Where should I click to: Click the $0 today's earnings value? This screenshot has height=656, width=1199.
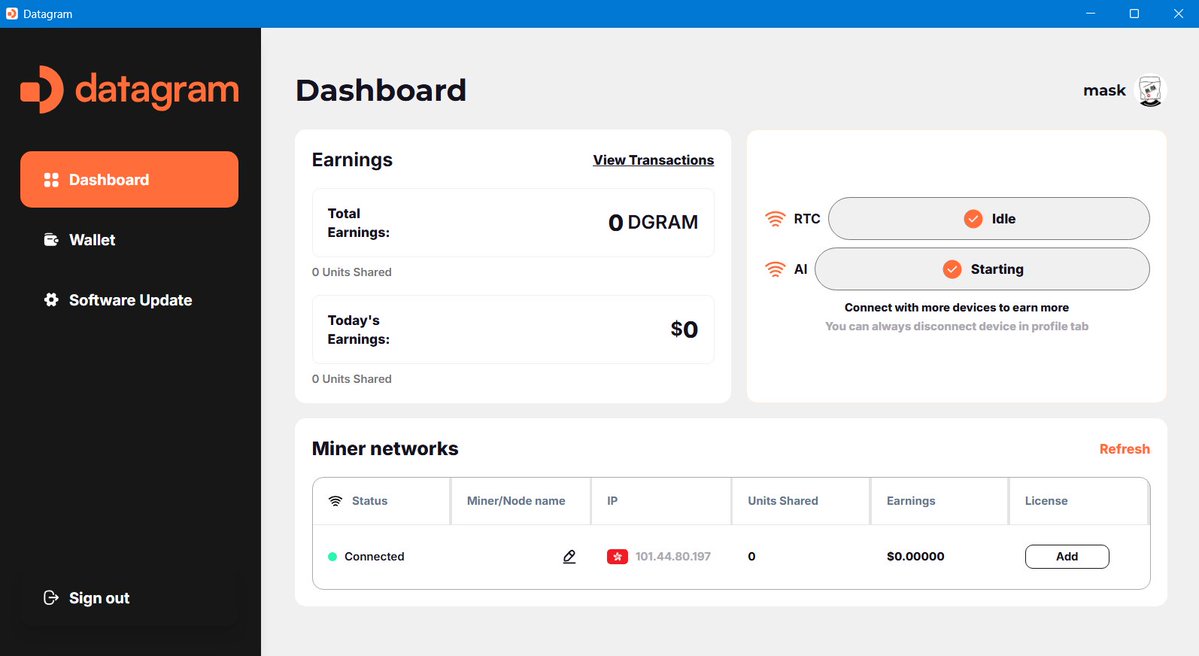(684, 330)
